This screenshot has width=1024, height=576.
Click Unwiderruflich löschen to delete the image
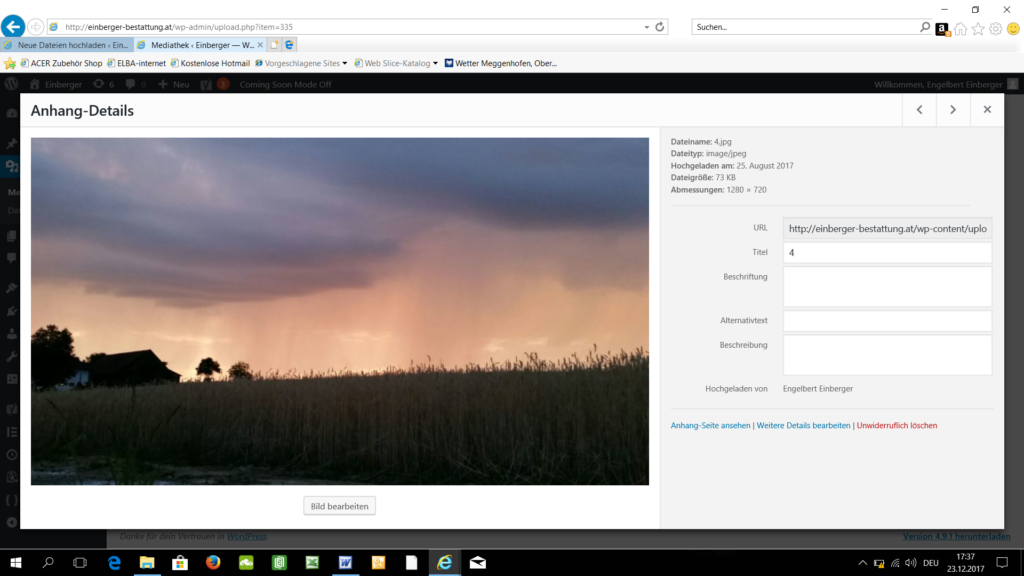(x=897, y=425)
